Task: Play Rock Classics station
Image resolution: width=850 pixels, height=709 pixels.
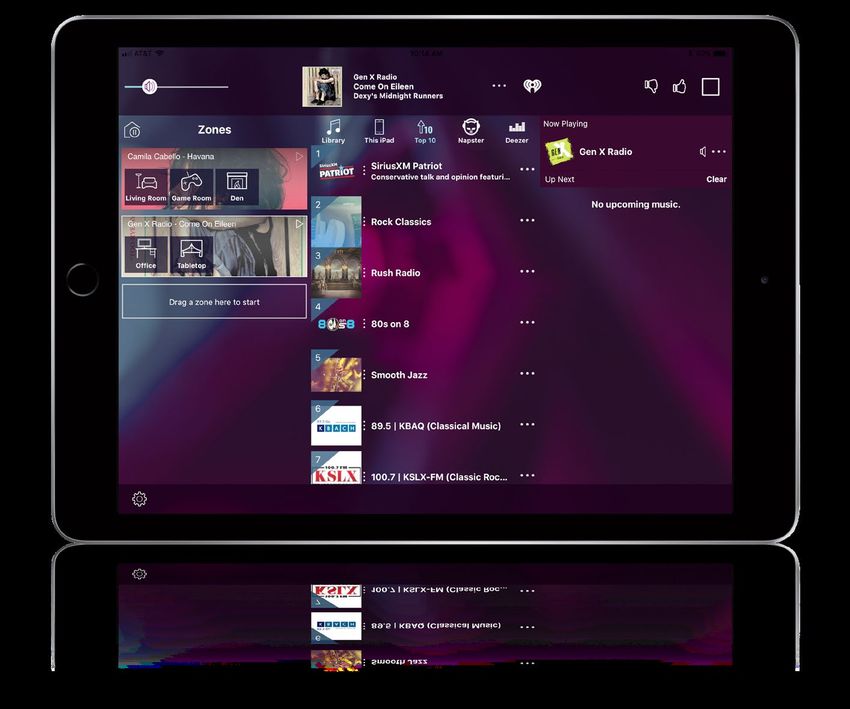Action: click(423, 222)
